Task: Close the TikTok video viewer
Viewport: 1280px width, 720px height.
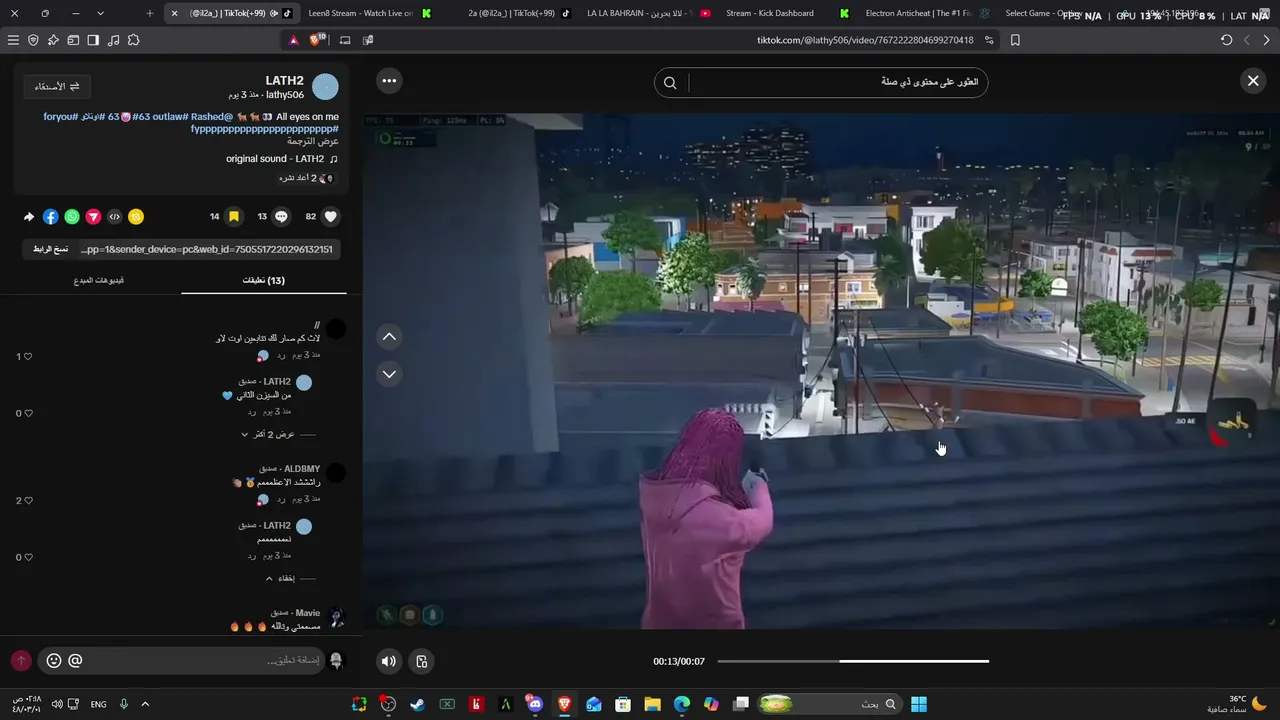Action: tap(1253, 81)
